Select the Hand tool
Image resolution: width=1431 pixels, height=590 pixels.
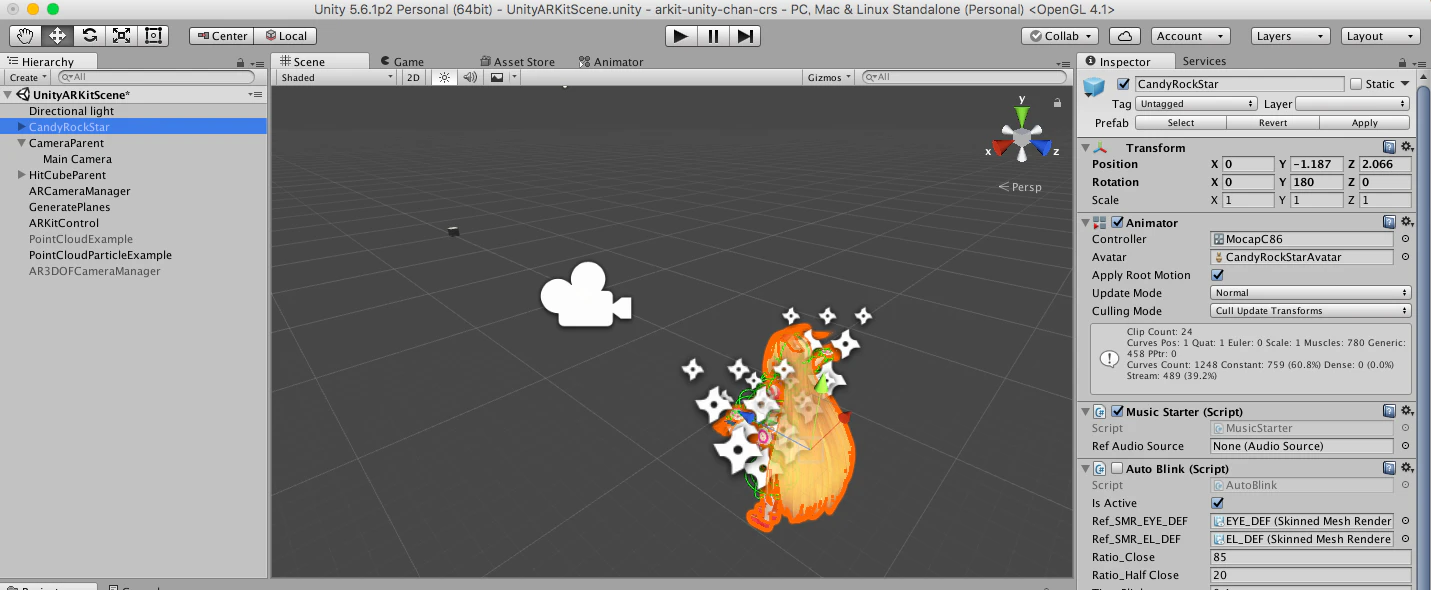click(x=25, y=36)
